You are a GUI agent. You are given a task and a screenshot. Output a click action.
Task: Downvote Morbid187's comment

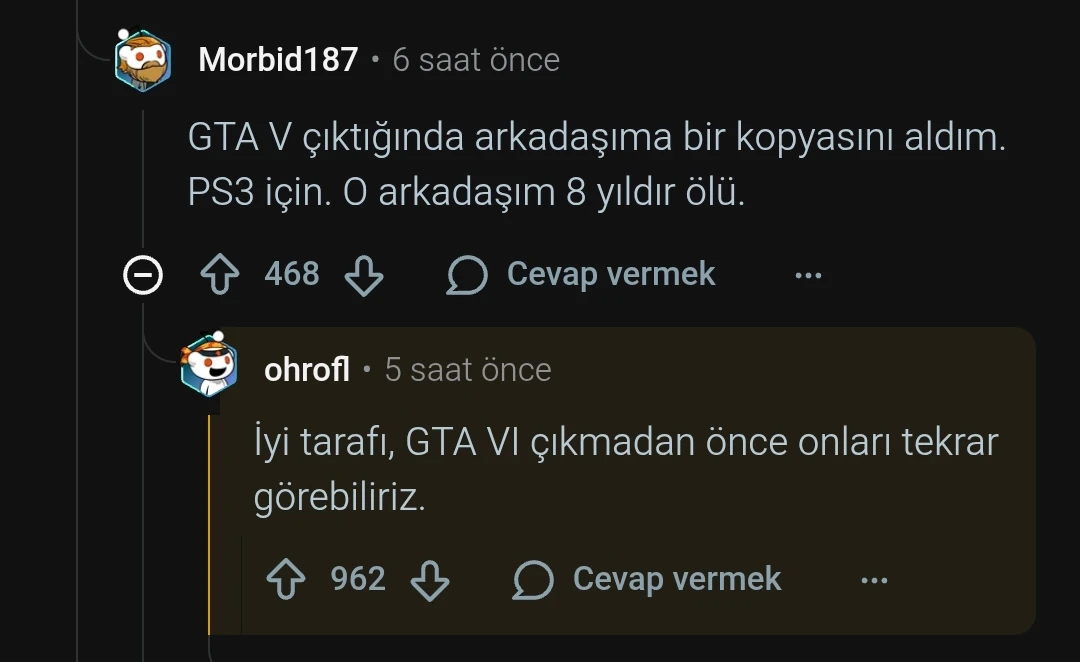click(364, 275)
